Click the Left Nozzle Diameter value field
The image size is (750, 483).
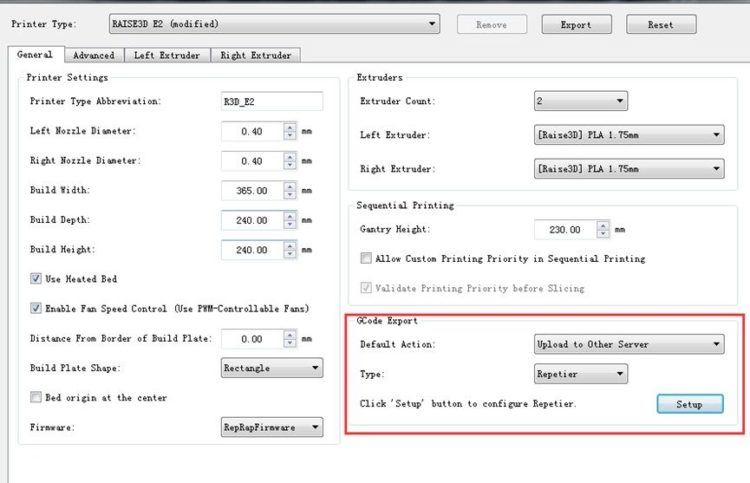pyautogui.click(x=252, y=132)
